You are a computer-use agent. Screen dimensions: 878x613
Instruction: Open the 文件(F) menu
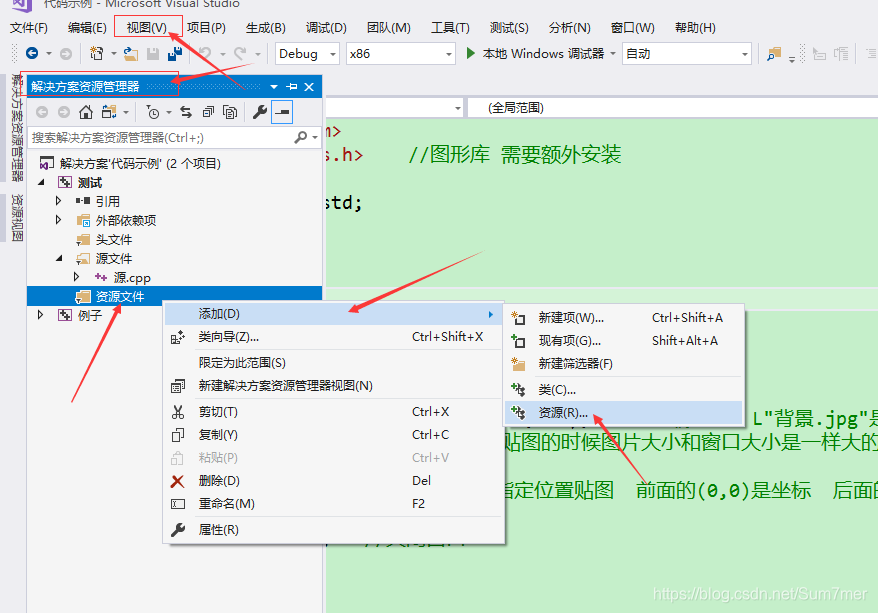tap(29, 27)
